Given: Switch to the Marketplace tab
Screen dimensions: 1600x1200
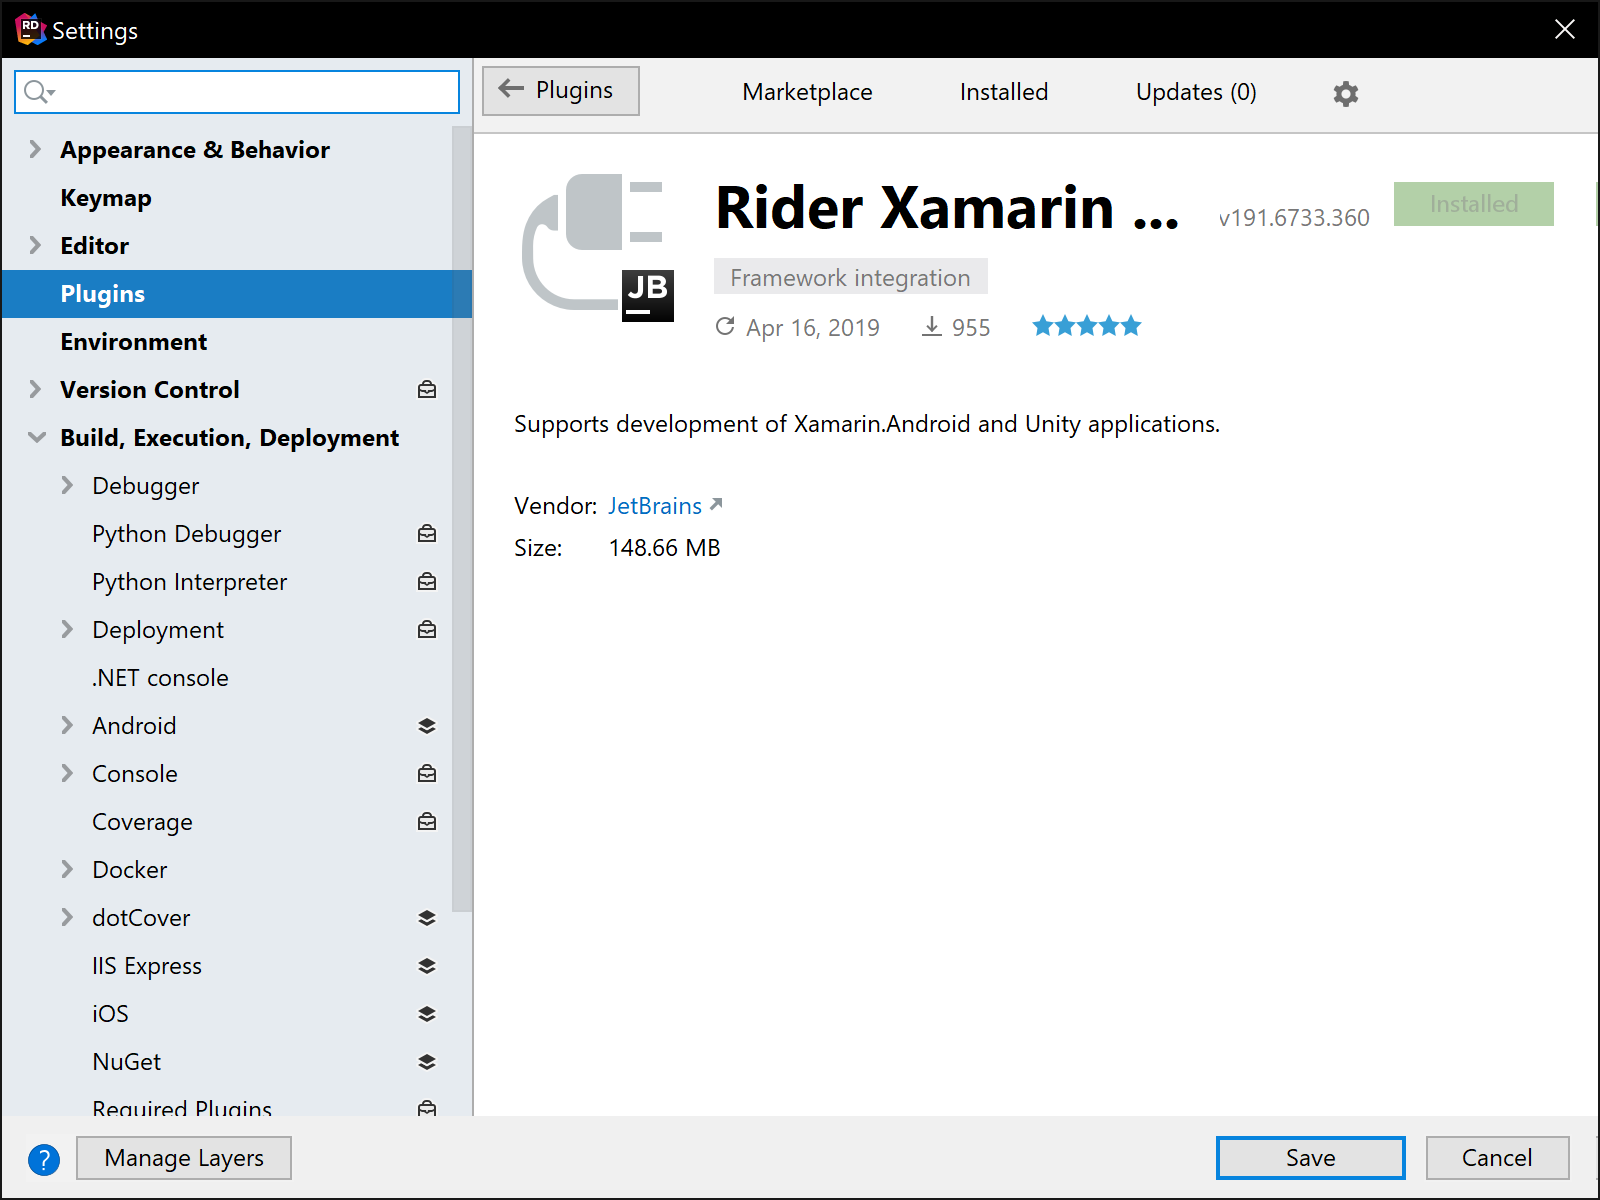Looking at the screenshot, I should coord(807,92).
